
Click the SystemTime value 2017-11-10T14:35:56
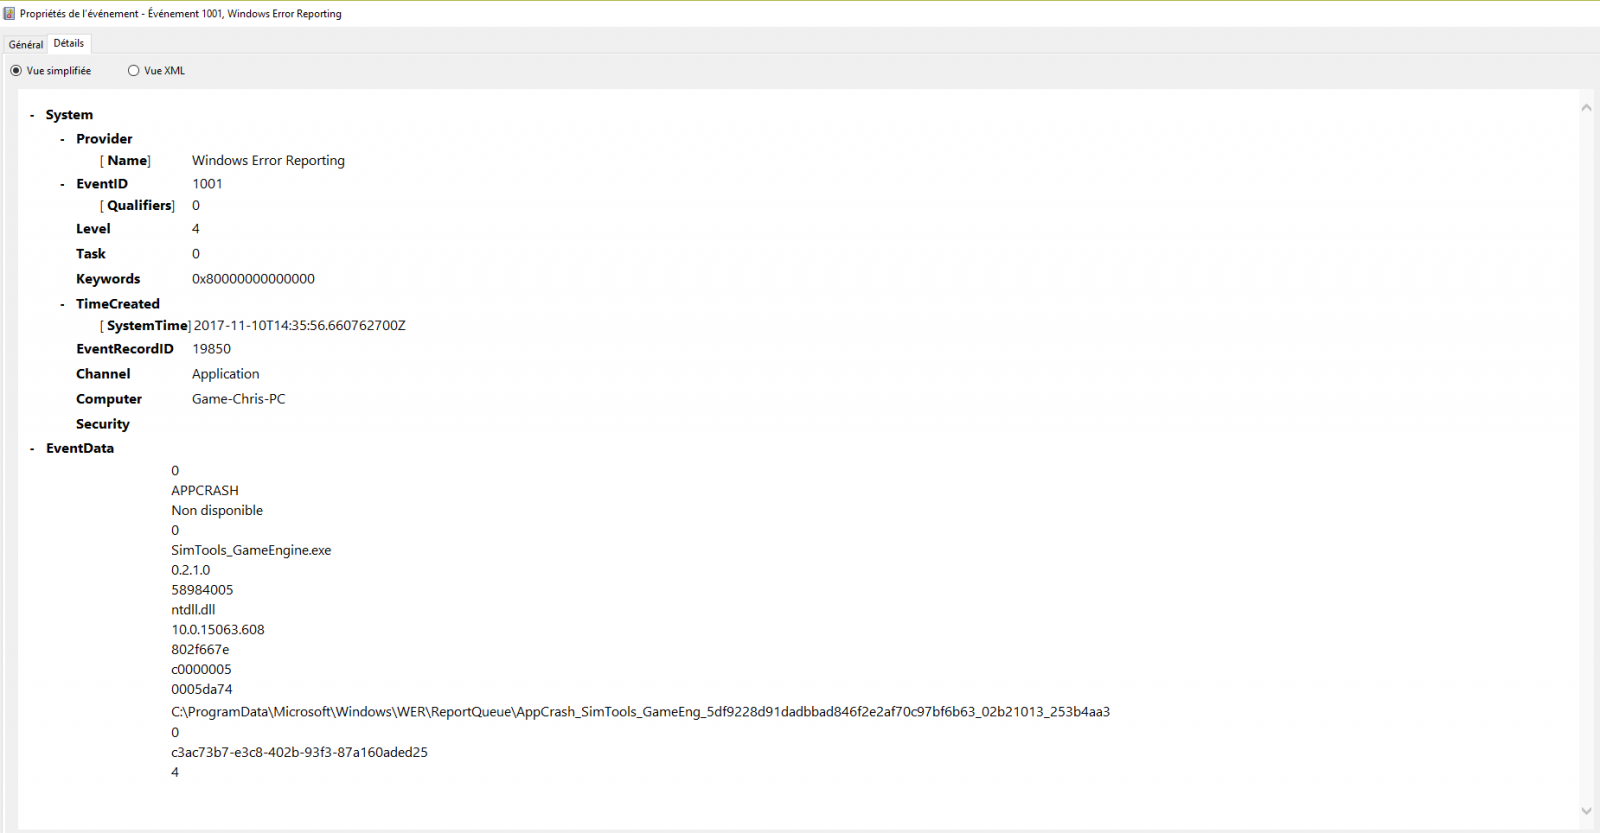click(299, 326)
